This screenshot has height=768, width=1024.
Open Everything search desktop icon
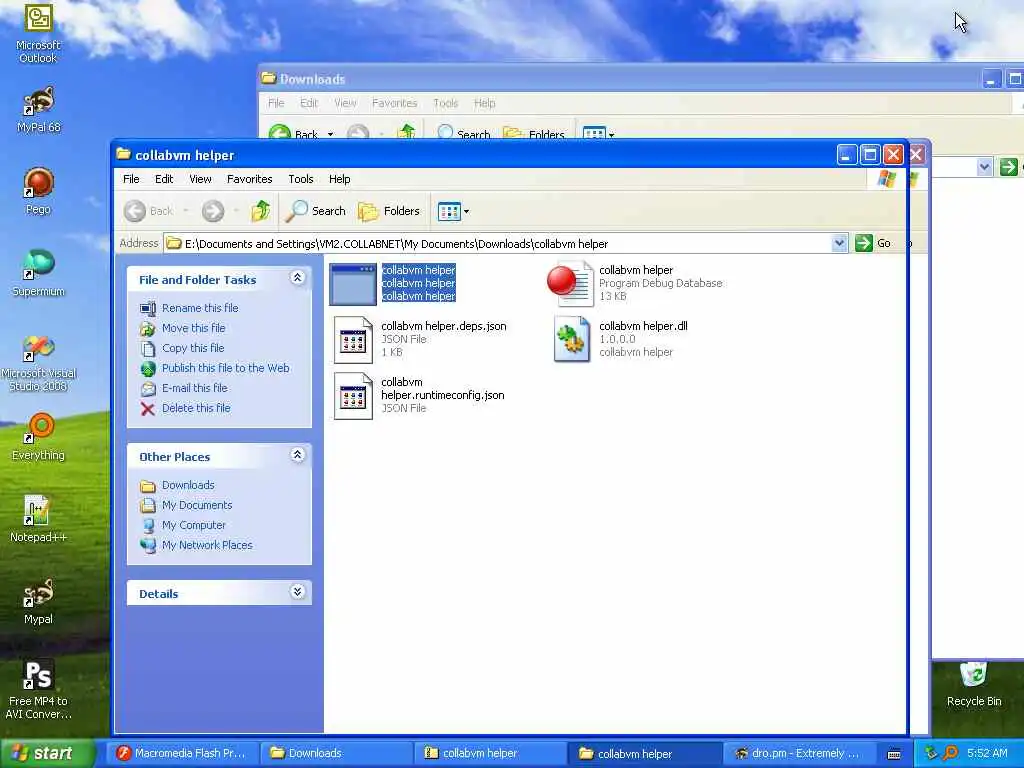[x=38, y=436]
